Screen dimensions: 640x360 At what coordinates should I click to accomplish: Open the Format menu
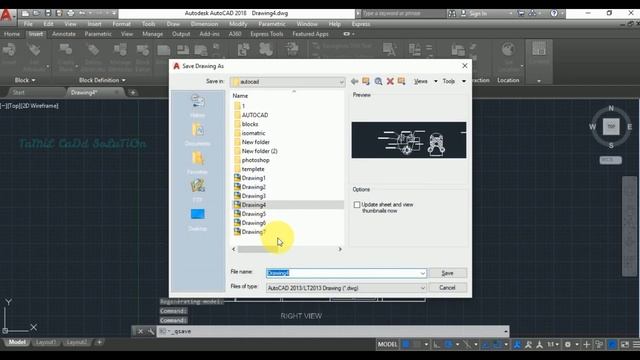[x=121, y=24]
